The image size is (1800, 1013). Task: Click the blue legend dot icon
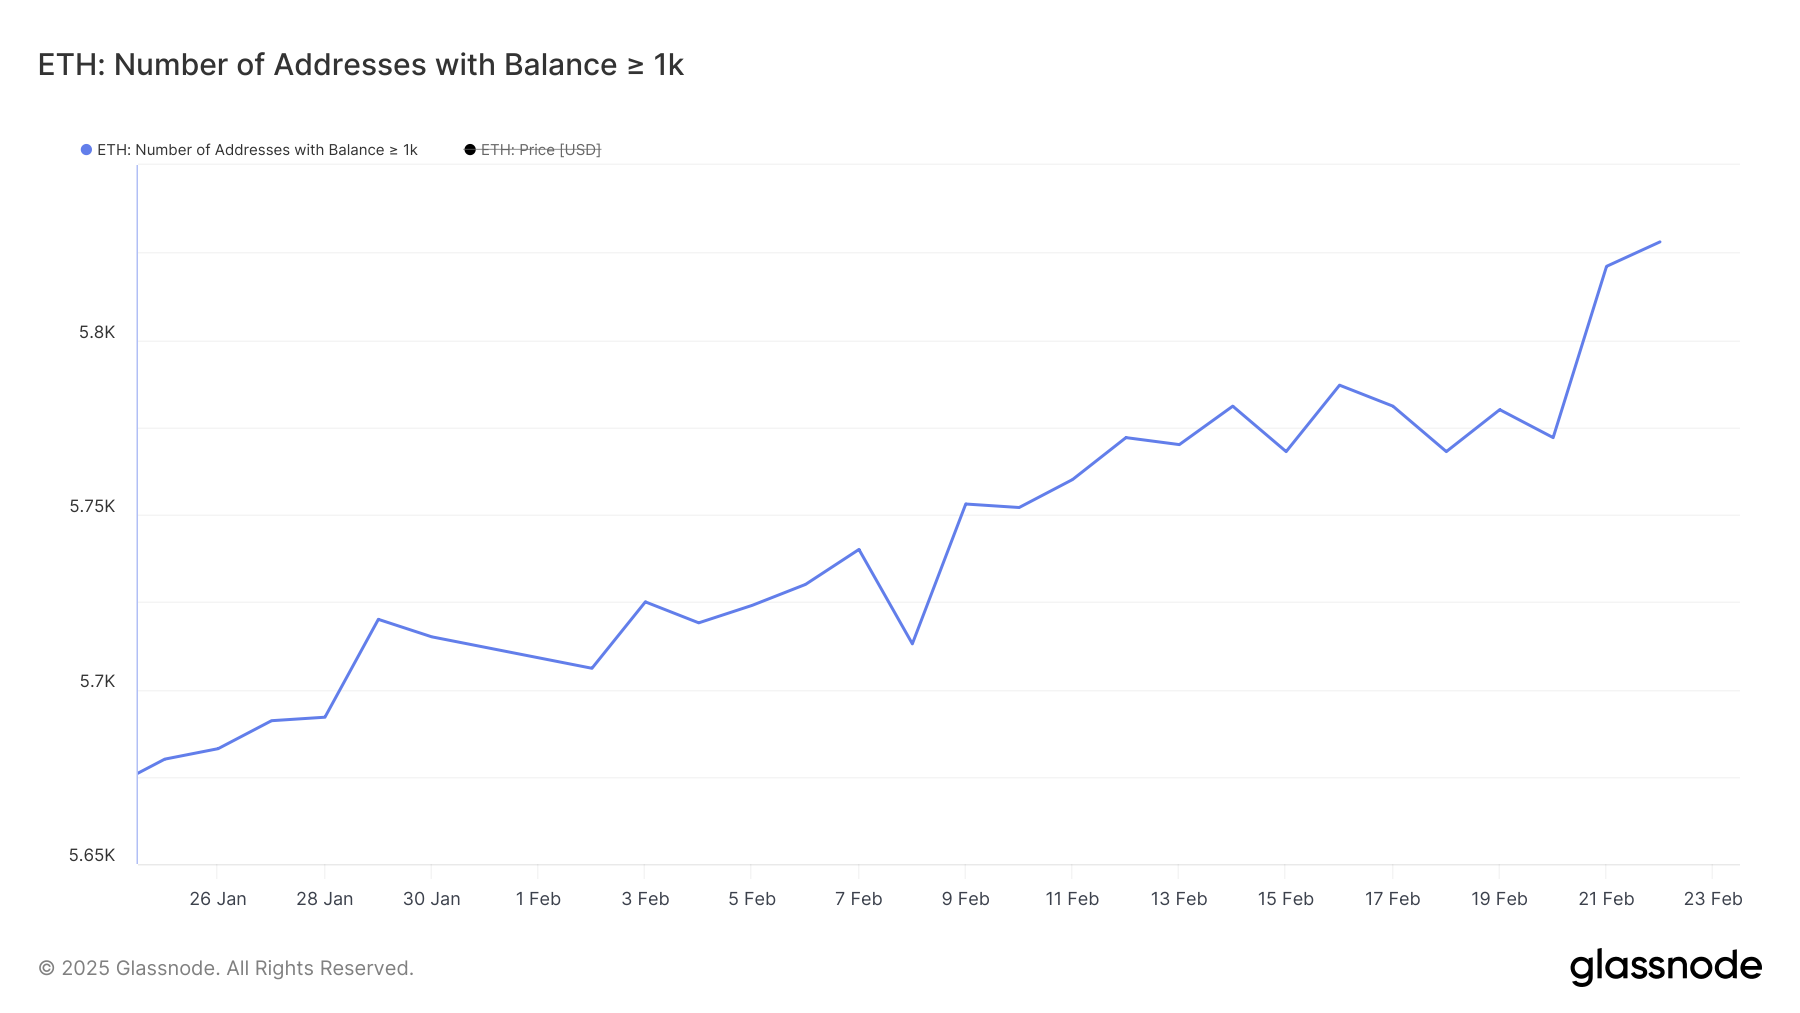click(84, 149)
